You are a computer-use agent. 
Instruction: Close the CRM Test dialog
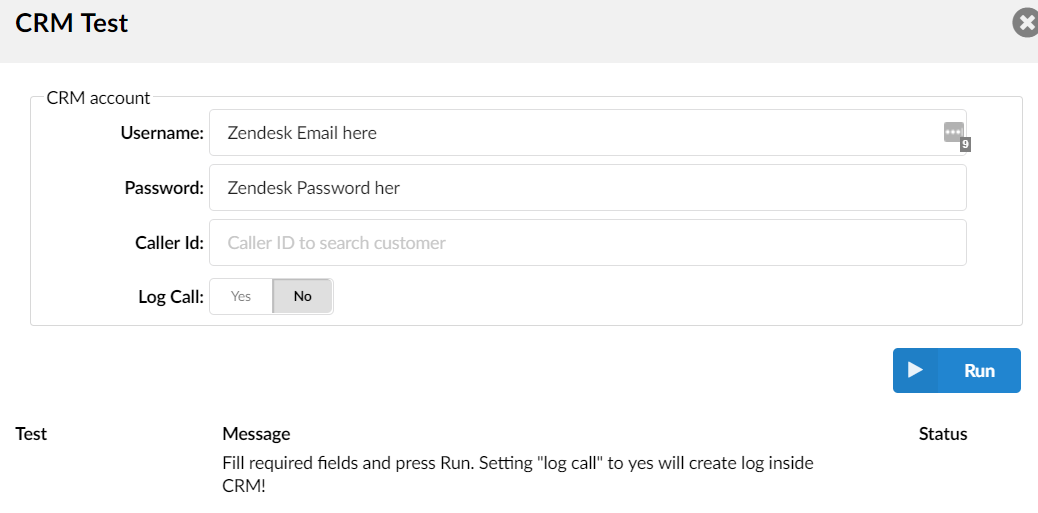tap(1026, 23)
